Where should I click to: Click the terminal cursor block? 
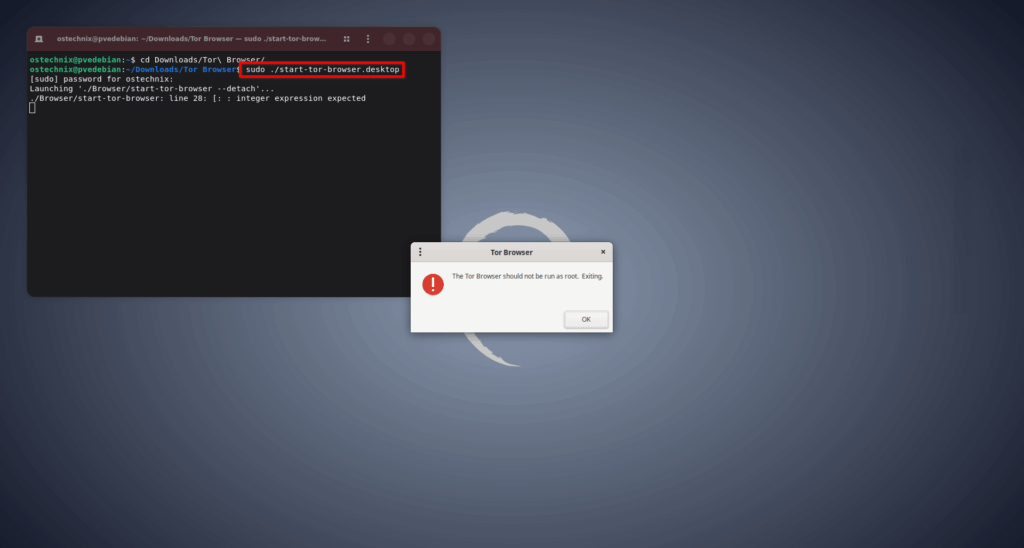coord(32,108)
